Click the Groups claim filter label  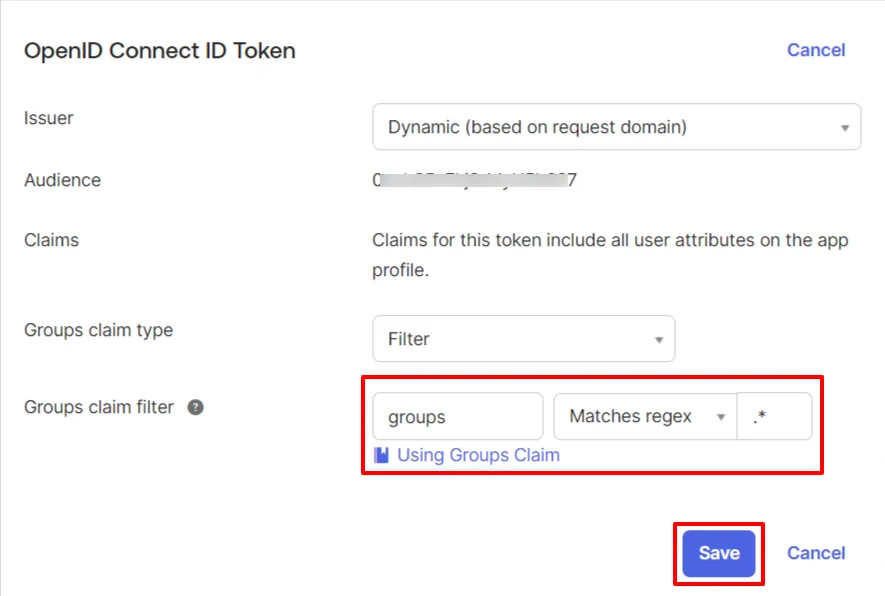(97, 407)
